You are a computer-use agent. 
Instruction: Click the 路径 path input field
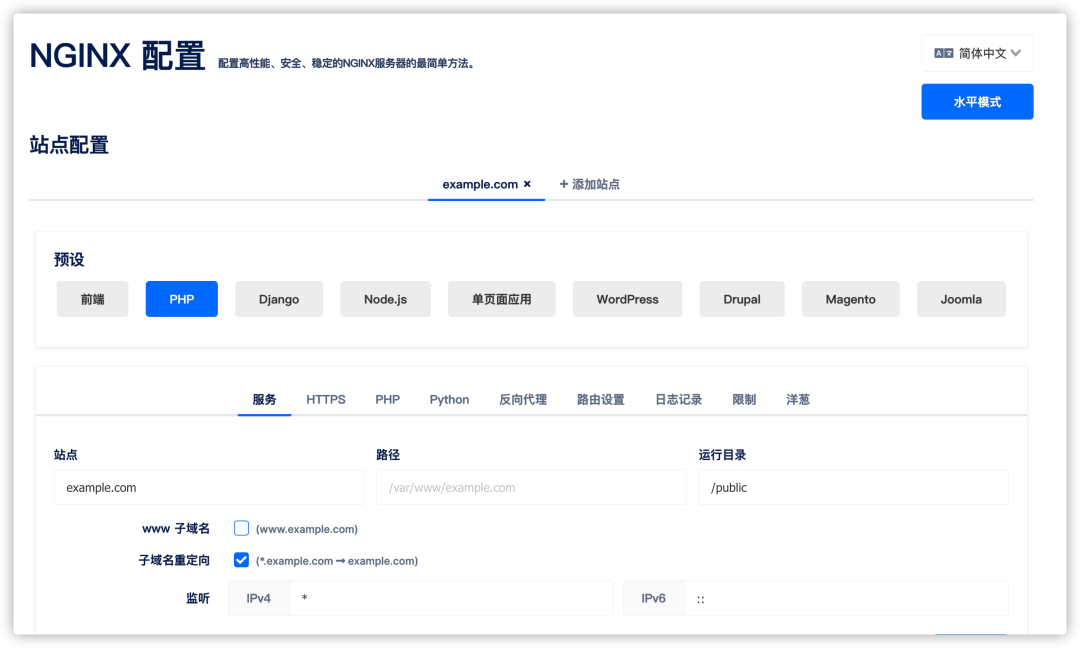coord(531,487)
